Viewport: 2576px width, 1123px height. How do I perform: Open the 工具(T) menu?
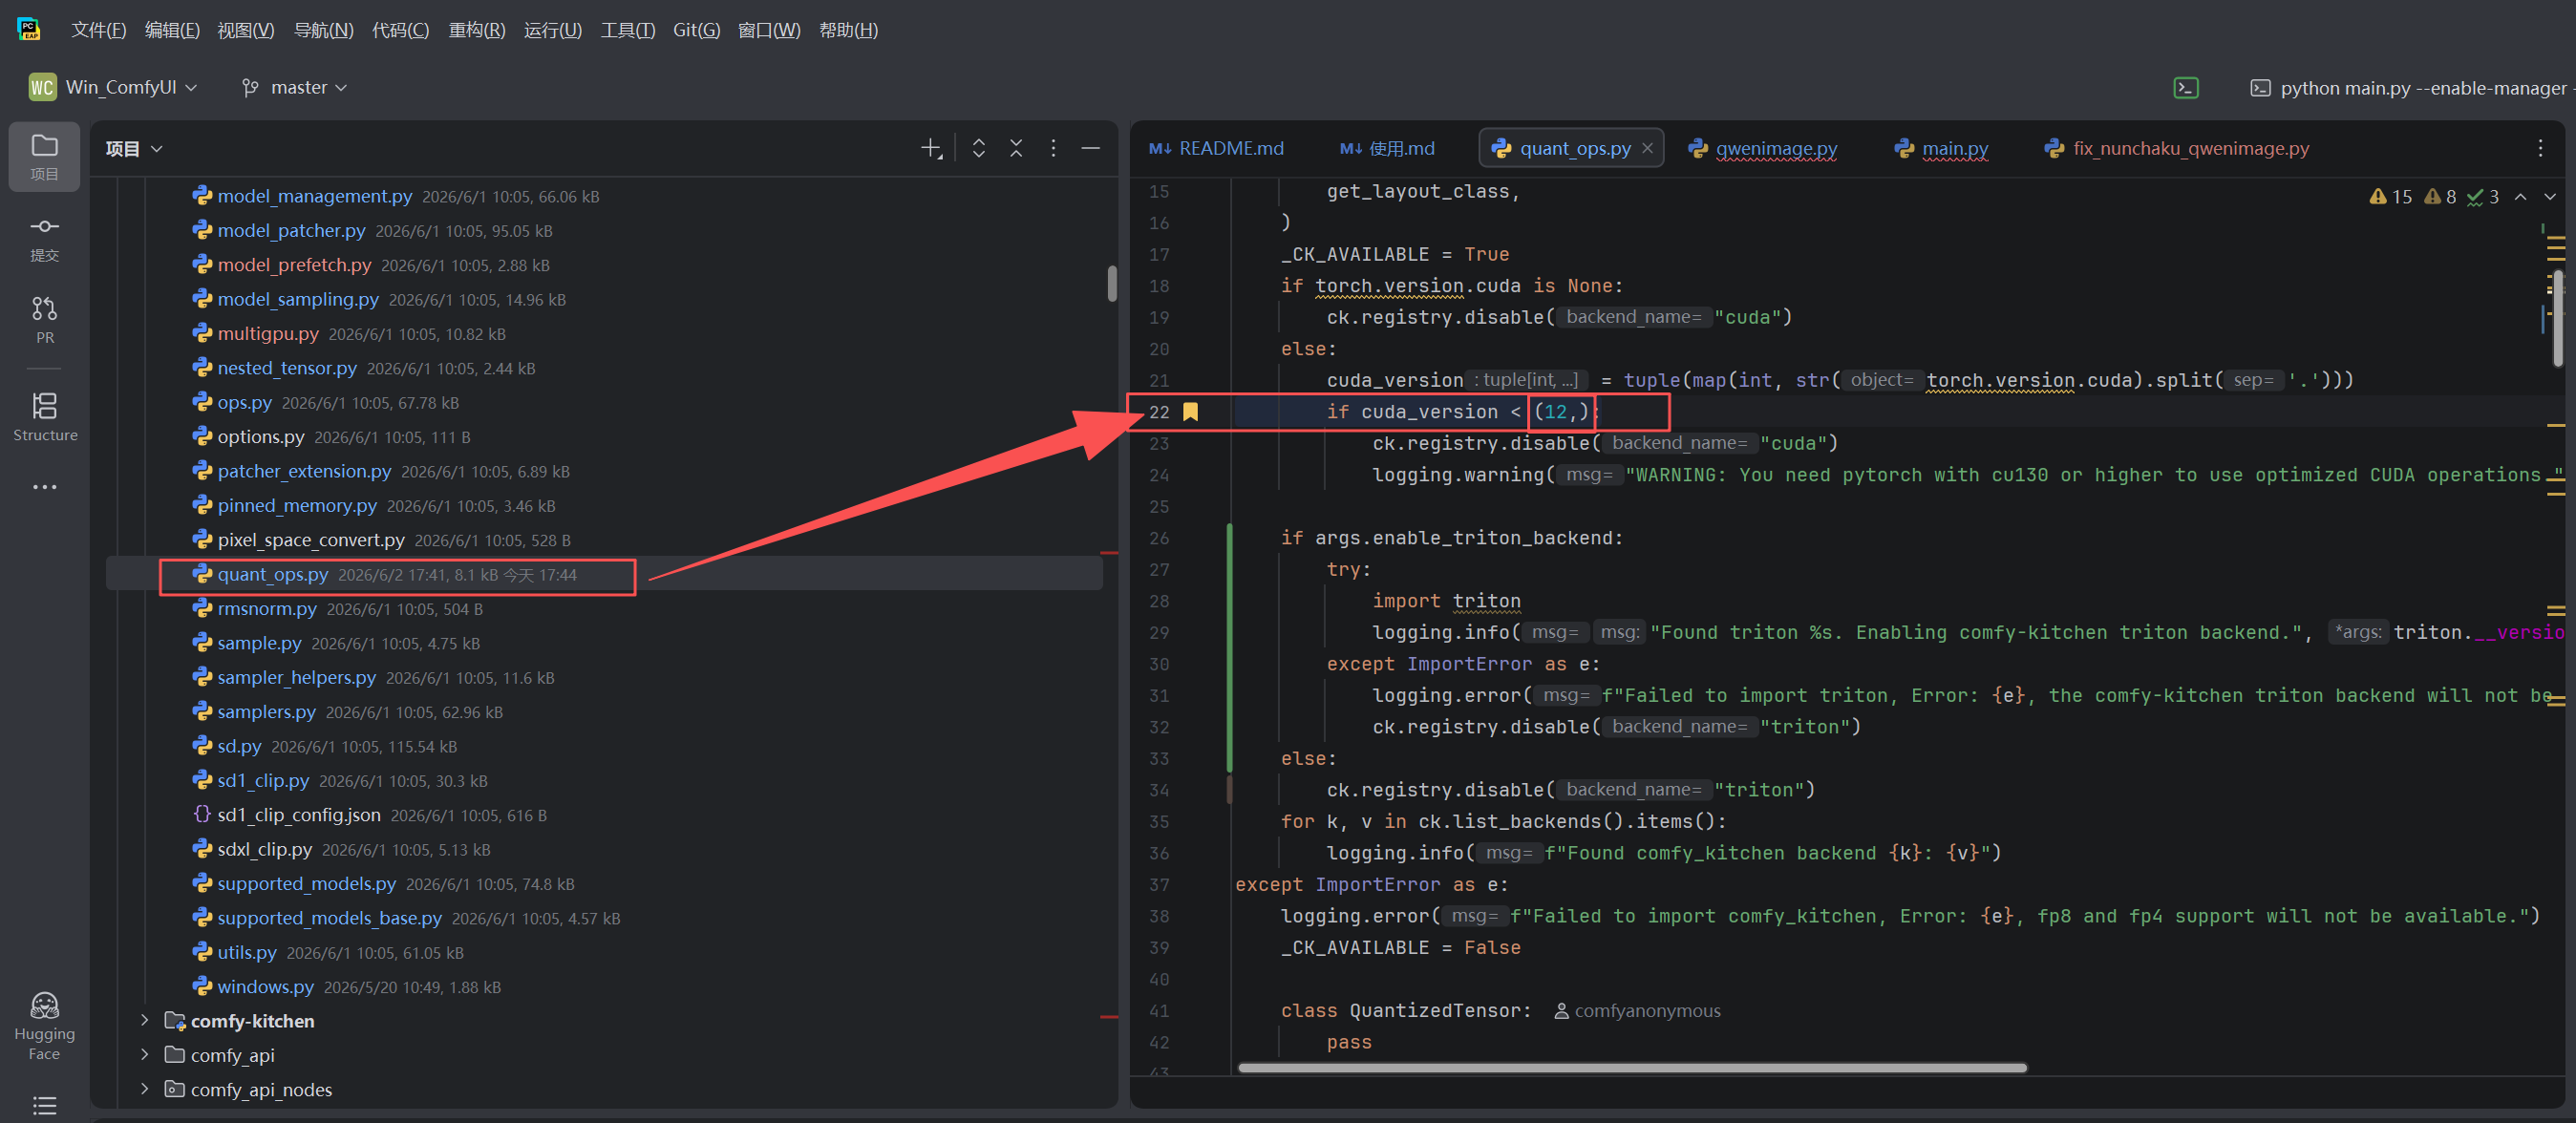[627, 30]
